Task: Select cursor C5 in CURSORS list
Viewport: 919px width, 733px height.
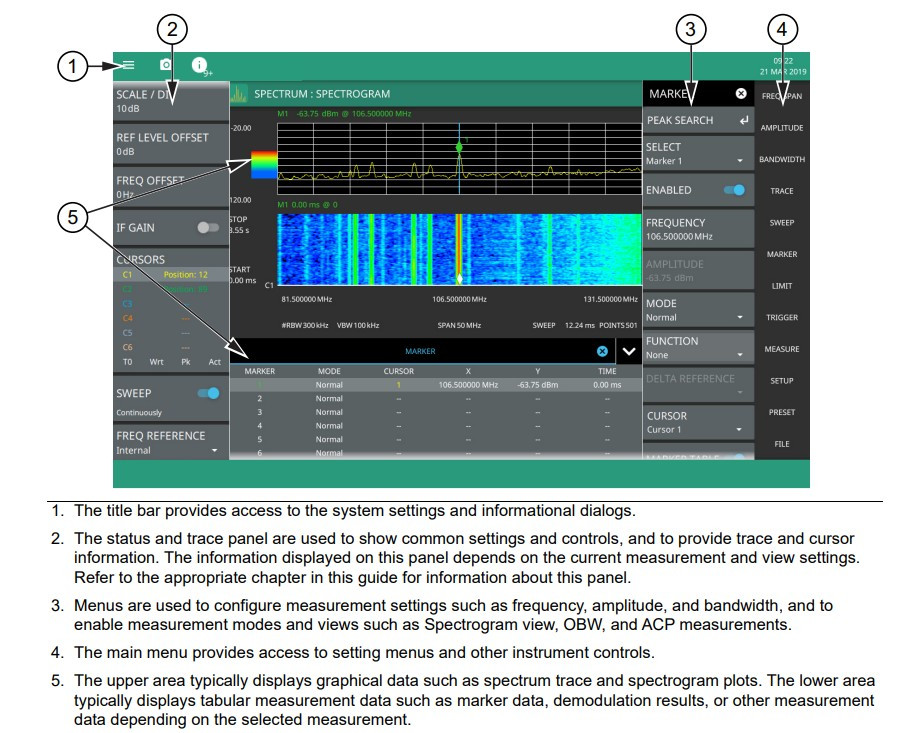Action: 171,332
